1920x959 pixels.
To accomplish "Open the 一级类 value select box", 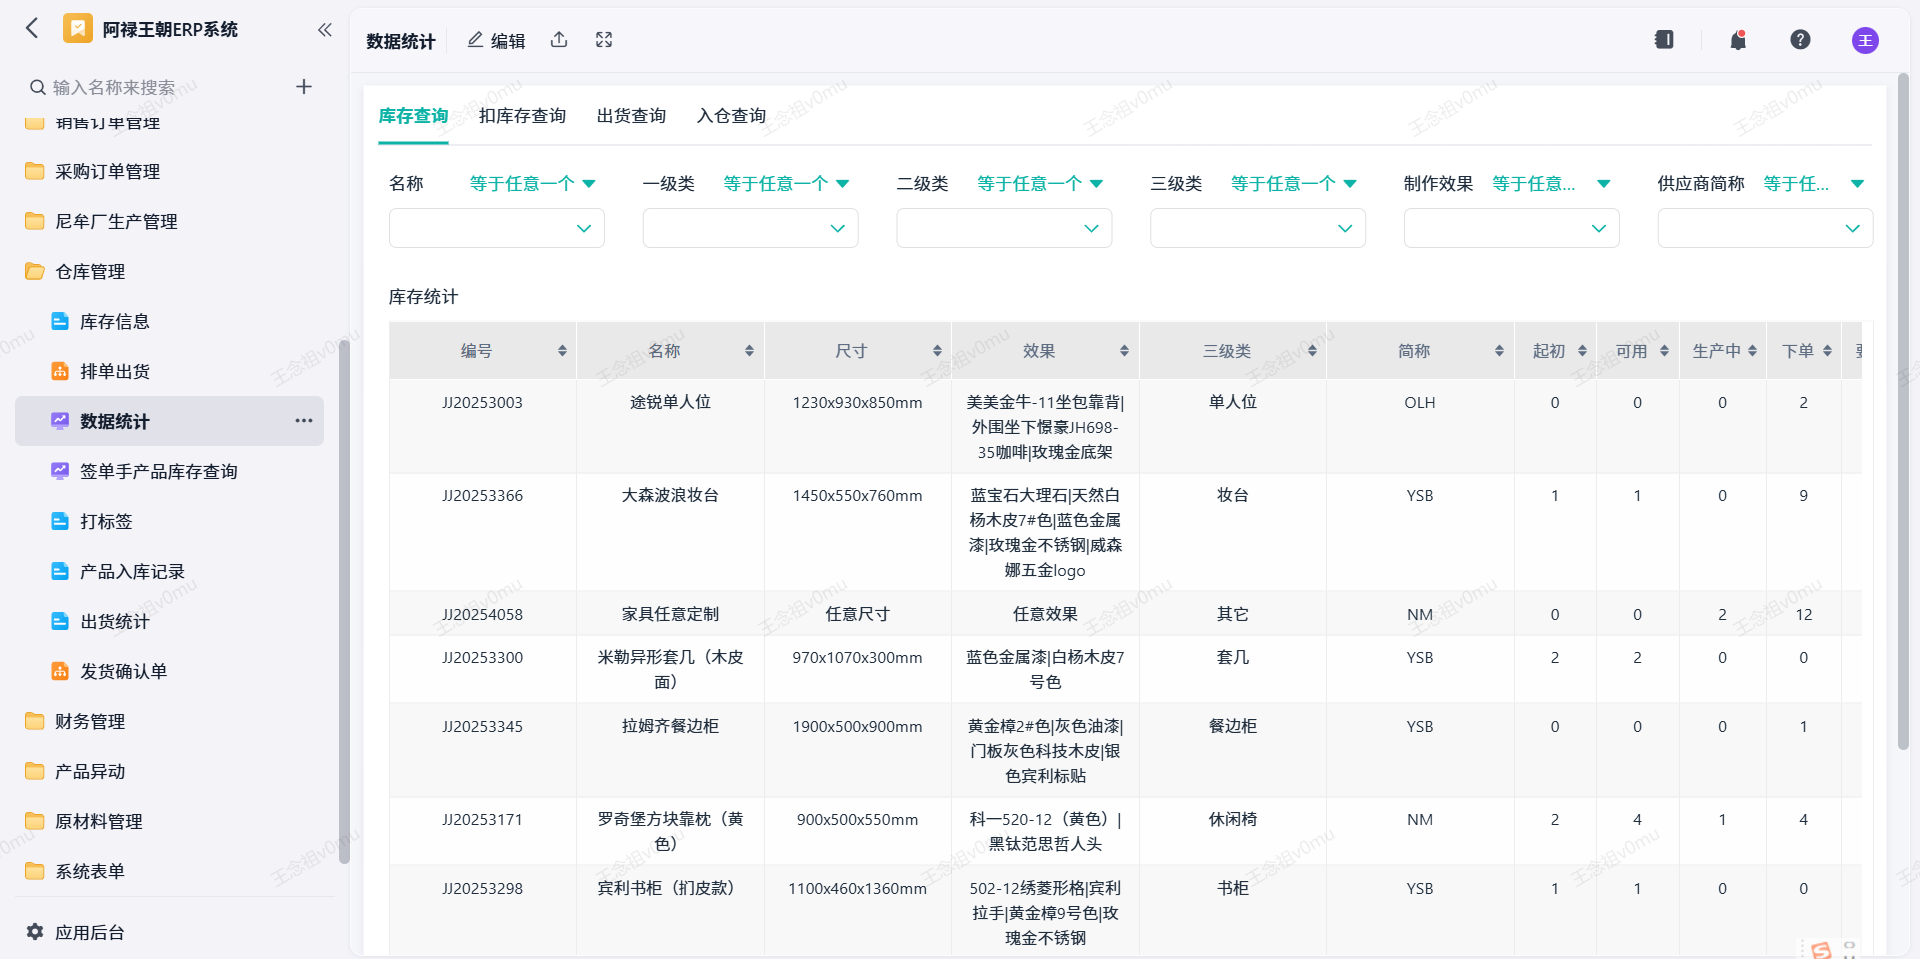I will 751,228.
